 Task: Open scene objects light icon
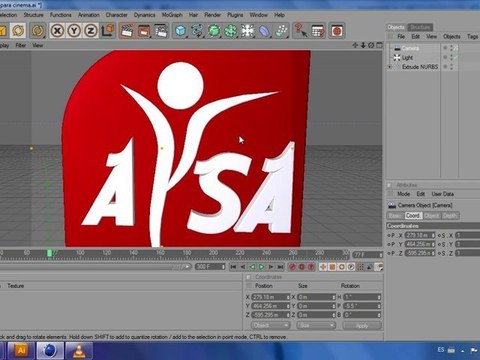point(248,31)
